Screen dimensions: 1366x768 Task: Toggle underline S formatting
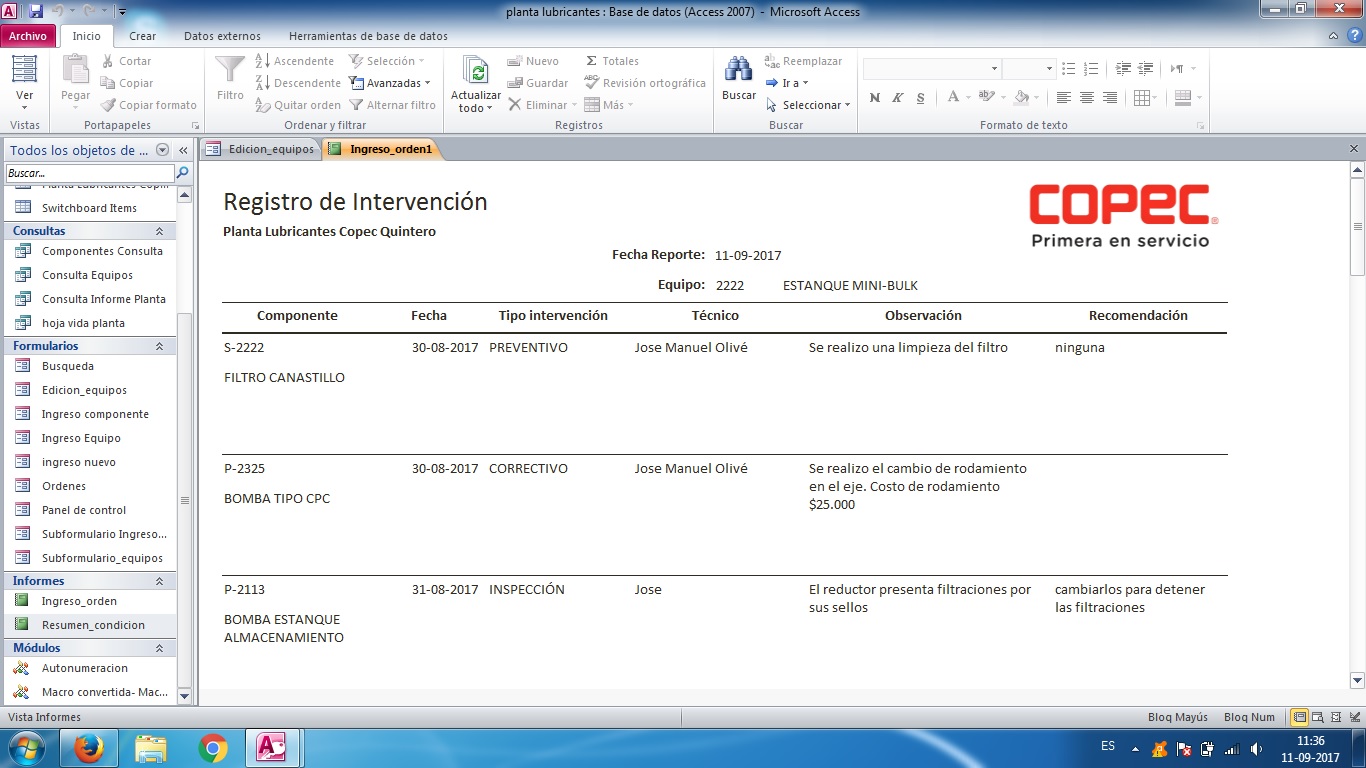coord(919,97)
